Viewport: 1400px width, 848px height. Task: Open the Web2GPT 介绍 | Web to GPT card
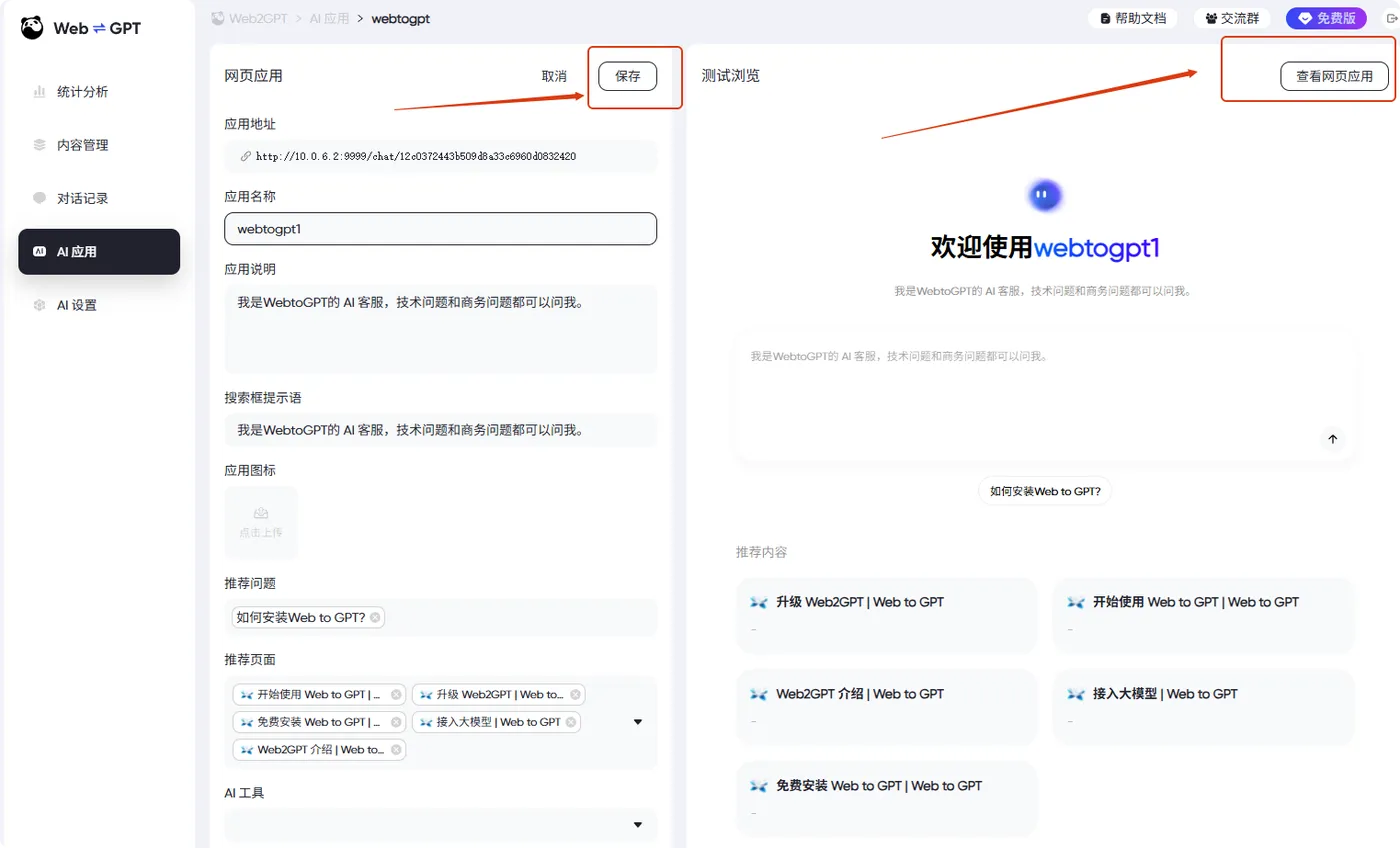(887, 707)
